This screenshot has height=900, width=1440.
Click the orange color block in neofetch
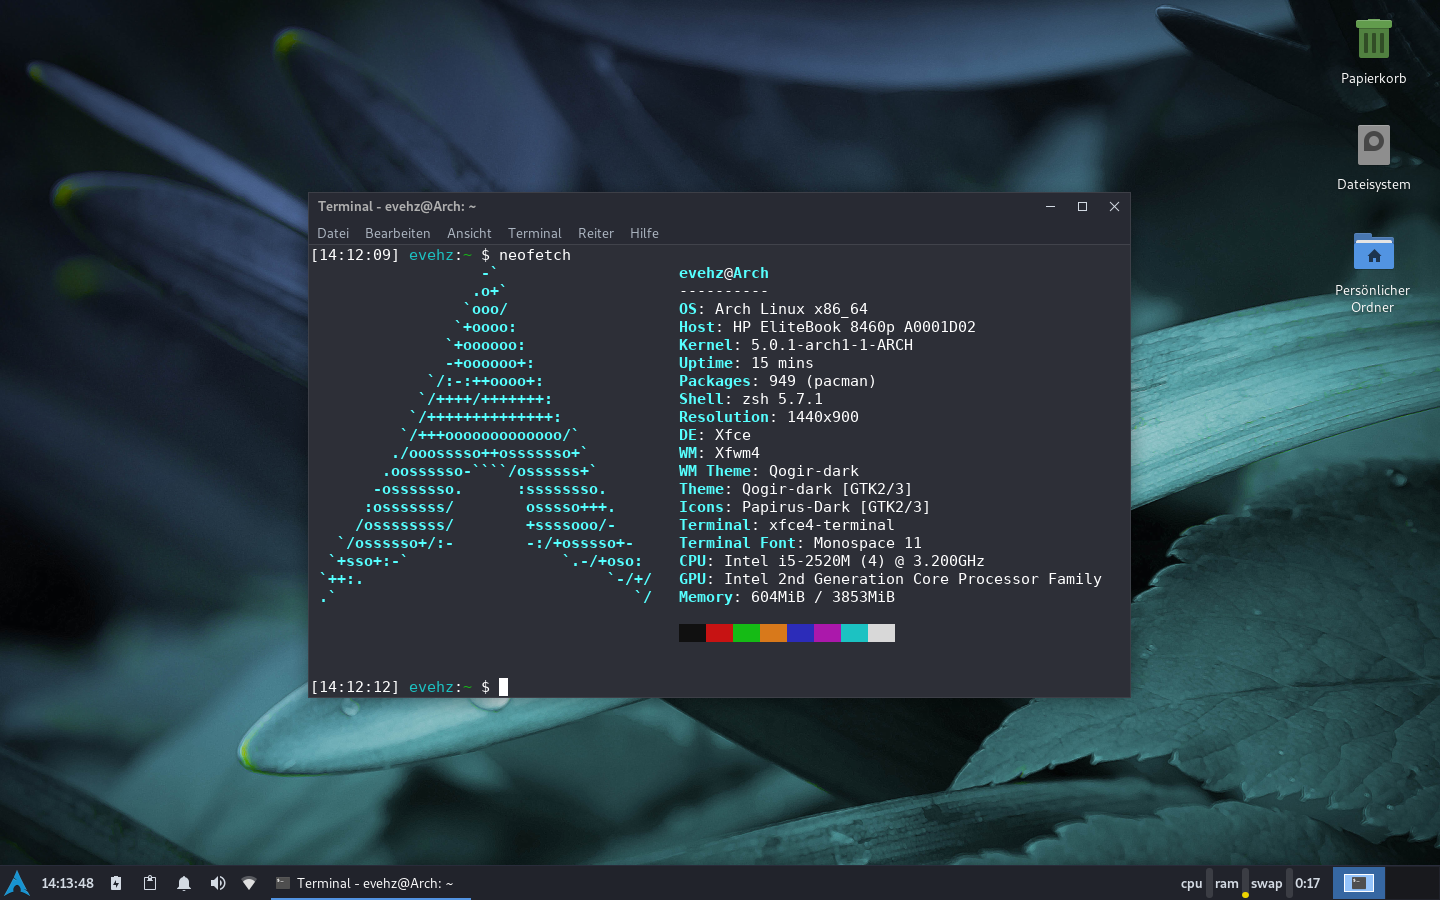point(773,633)
